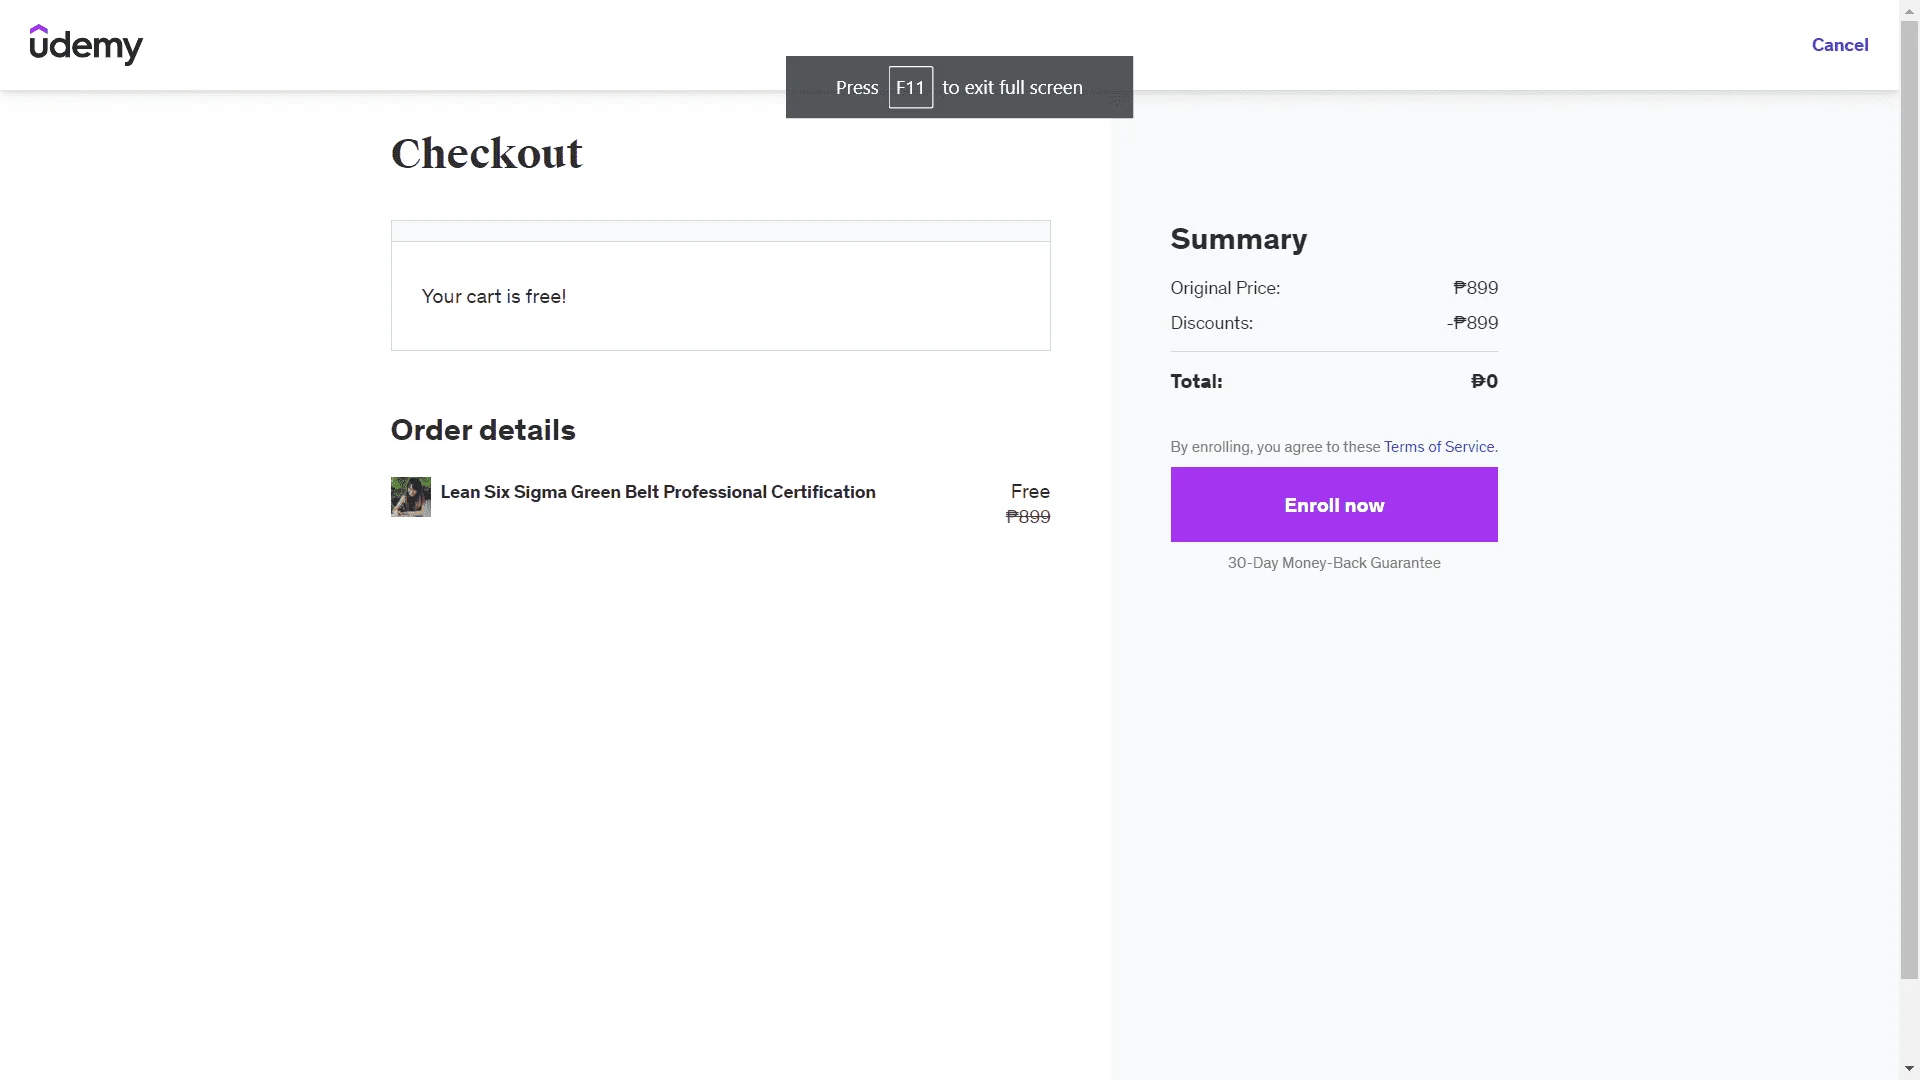Viewport: 1920px width, 1080px height.
Task: Cancel the checkout
Action: (1840, 45)
